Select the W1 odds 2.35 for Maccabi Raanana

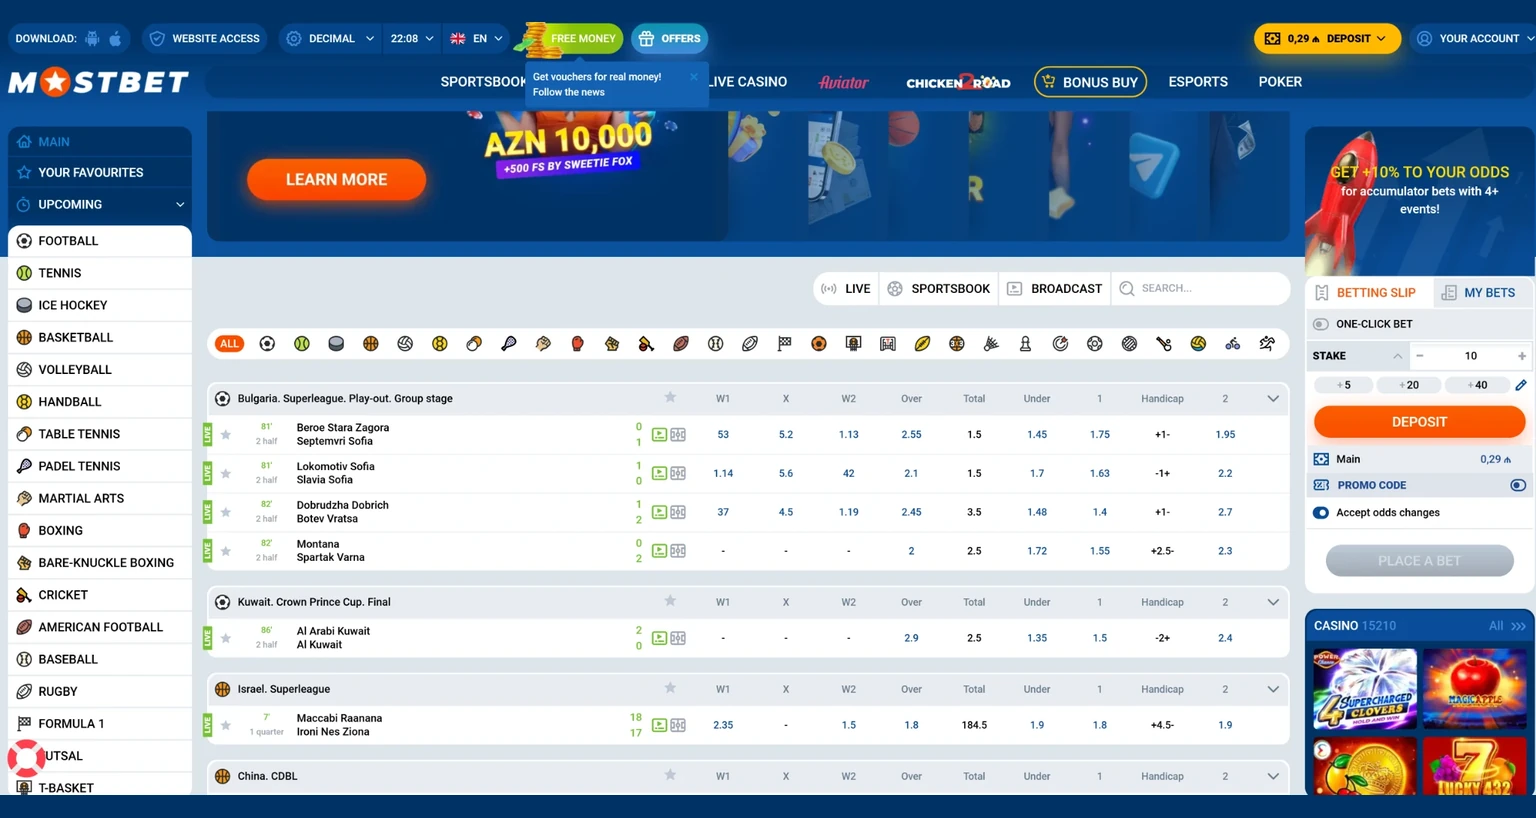click(723, 725)
